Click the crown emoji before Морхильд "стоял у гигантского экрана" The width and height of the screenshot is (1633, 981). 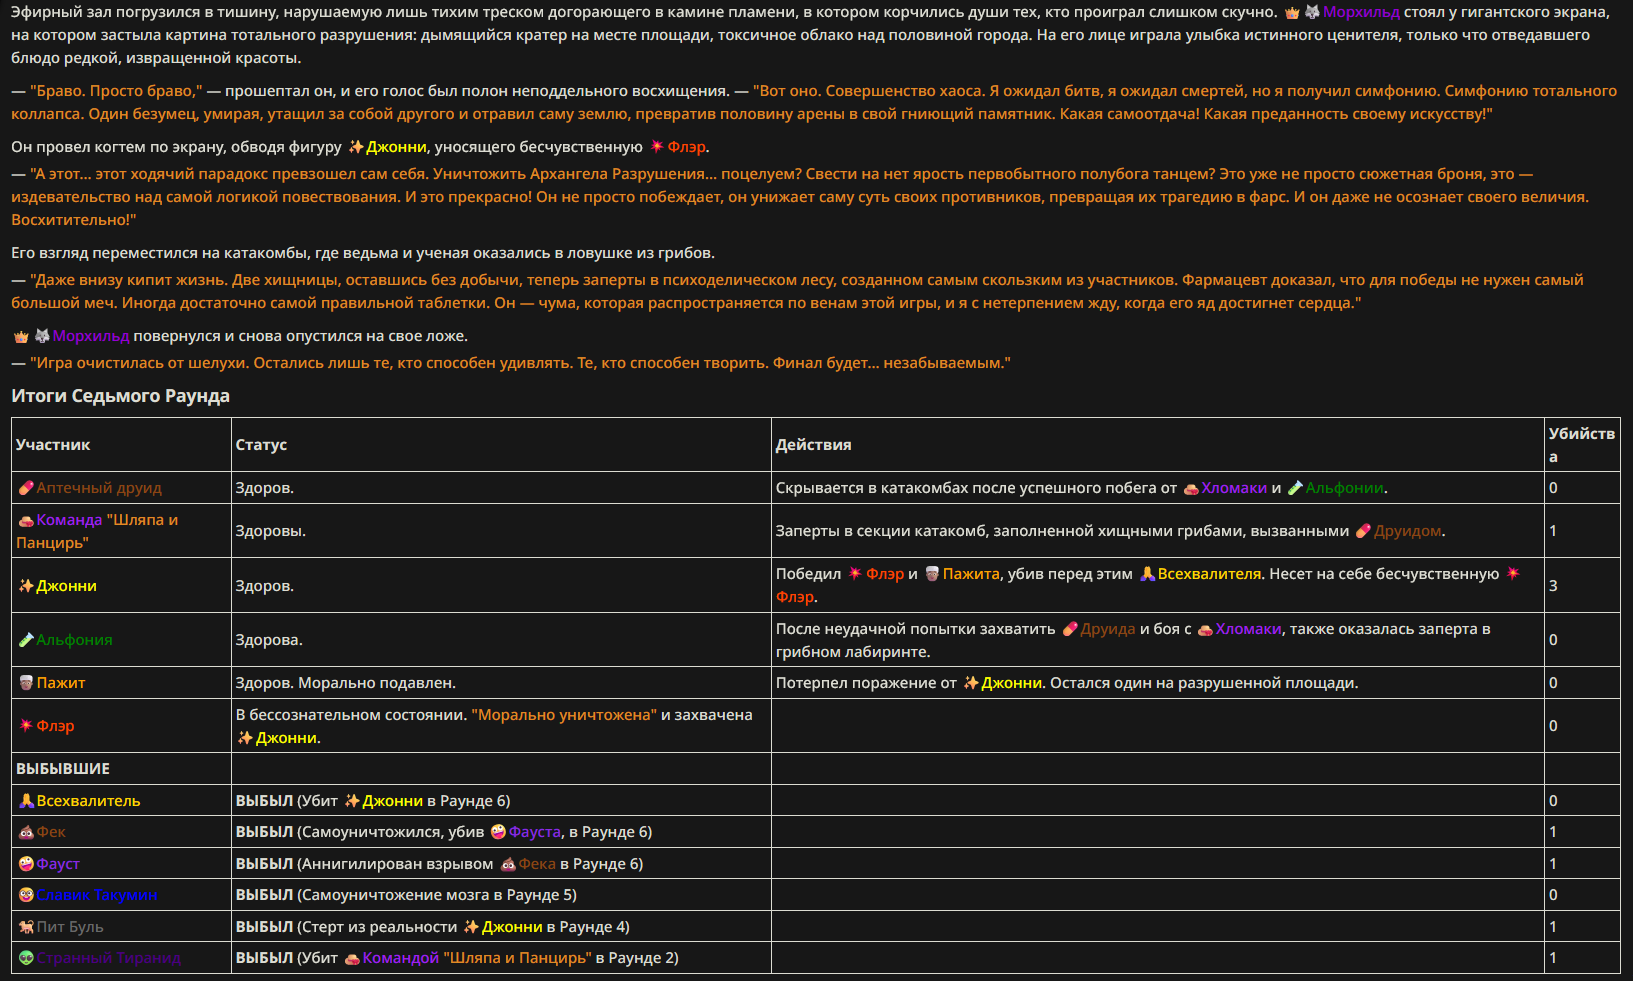click(1292, 13)
